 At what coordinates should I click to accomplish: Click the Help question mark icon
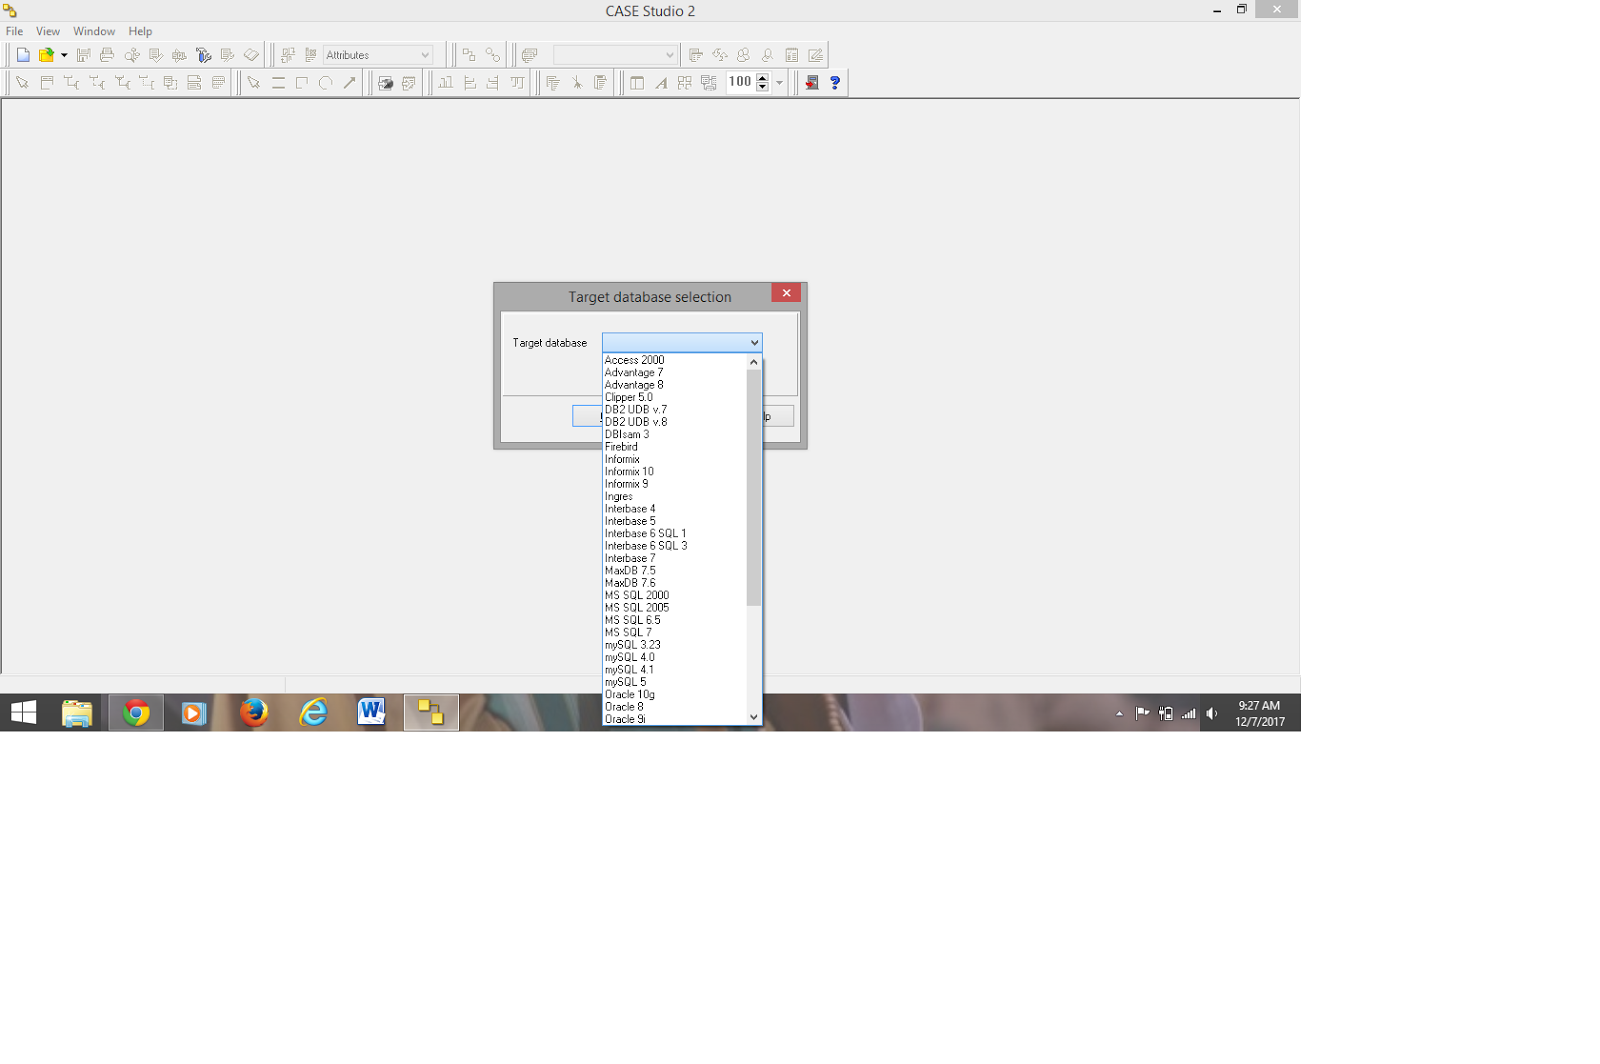pos(834,83)
